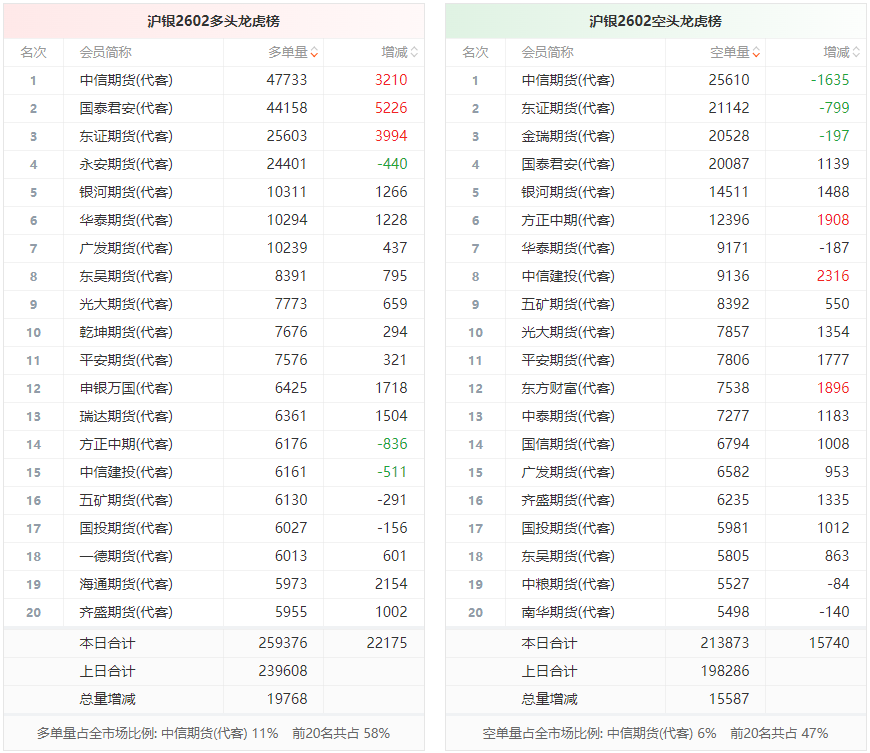Select 国泰君安(代客) in long table
Image resolution: width=870 pixels, height=753 pixels.
click(x=126, y=108)
